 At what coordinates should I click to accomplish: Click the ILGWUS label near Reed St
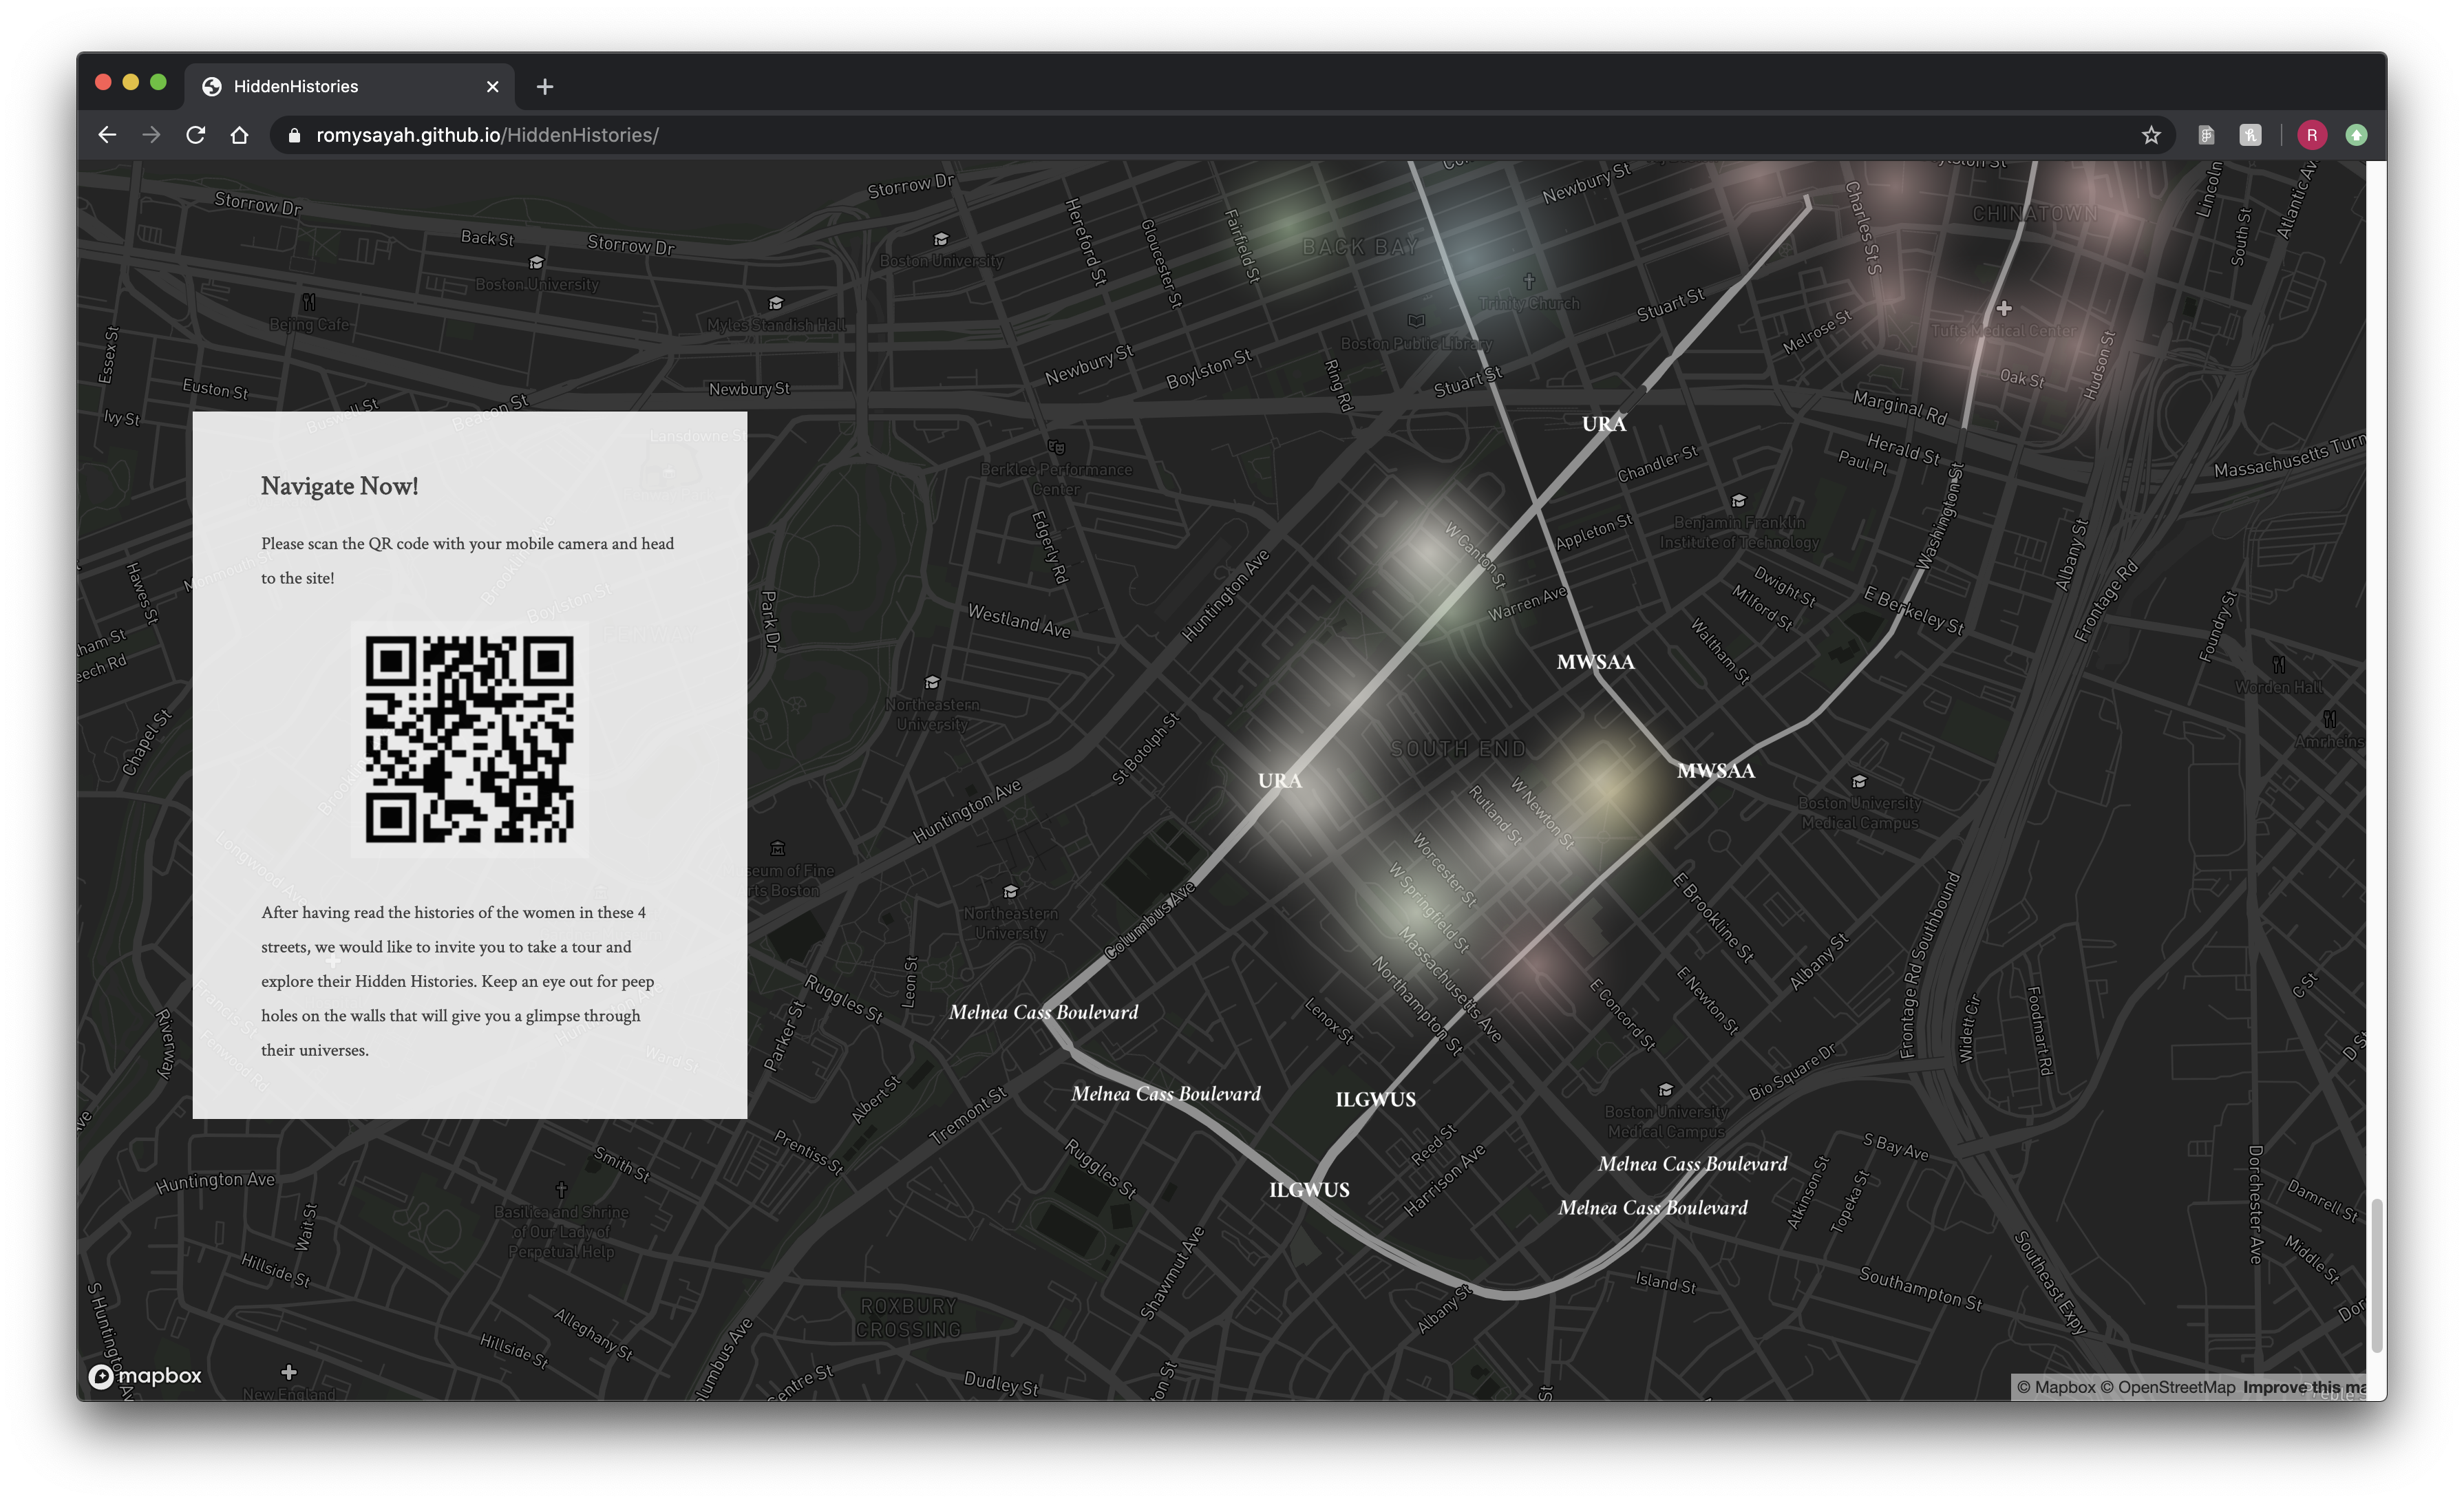pos(1375,1100)
